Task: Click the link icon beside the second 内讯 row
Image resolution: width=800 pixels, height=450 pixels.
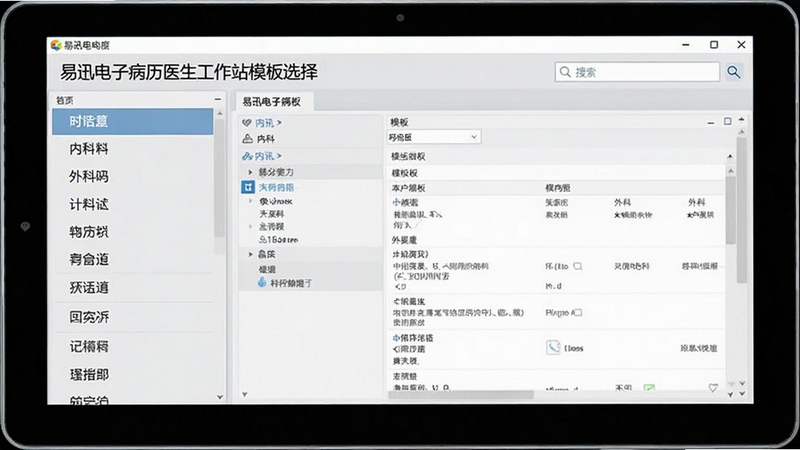Action: click(x=247, y=156)
